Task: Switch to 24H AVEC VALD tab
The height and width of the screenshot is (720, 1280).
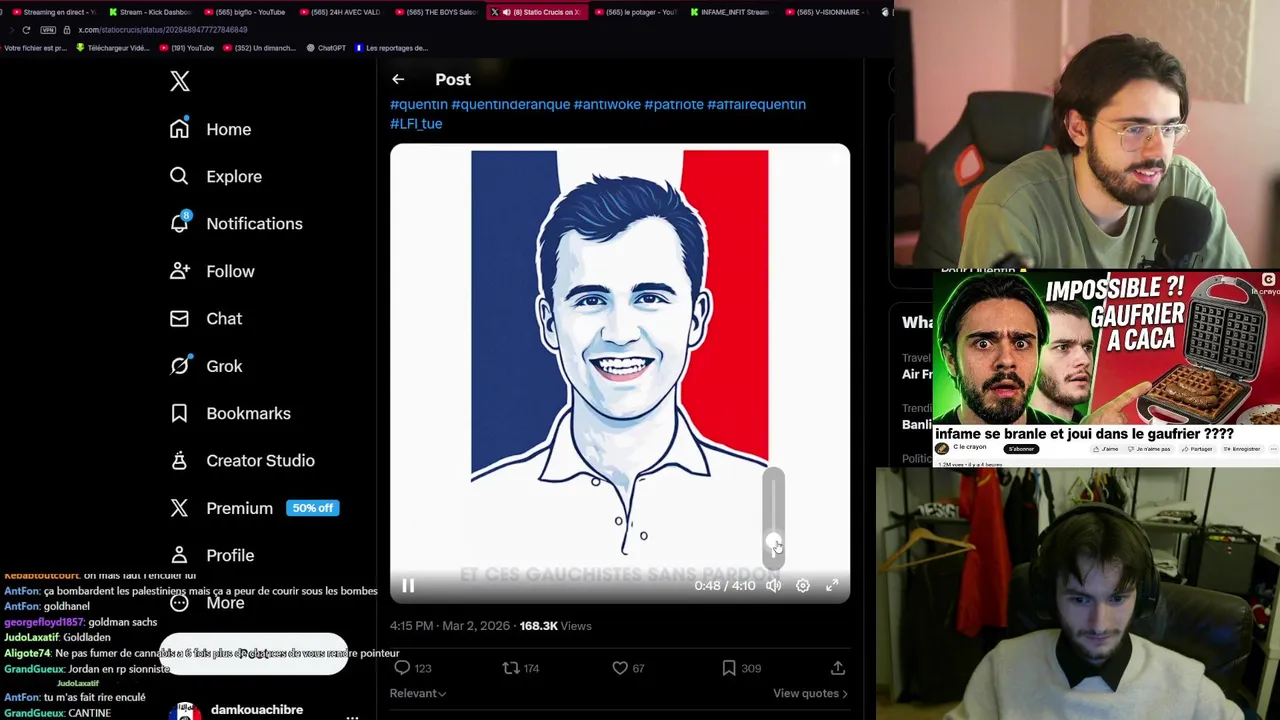Action: click(340, 12)
